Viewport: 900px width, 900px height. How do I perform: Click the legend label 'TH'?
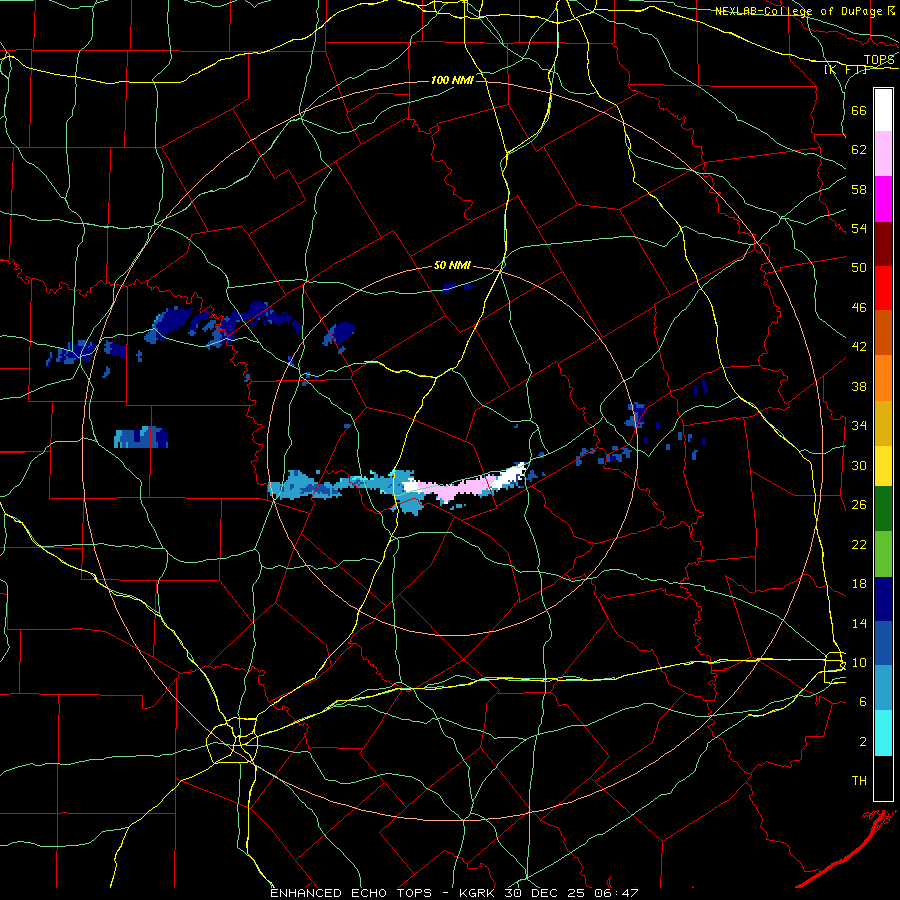[859, 781]
